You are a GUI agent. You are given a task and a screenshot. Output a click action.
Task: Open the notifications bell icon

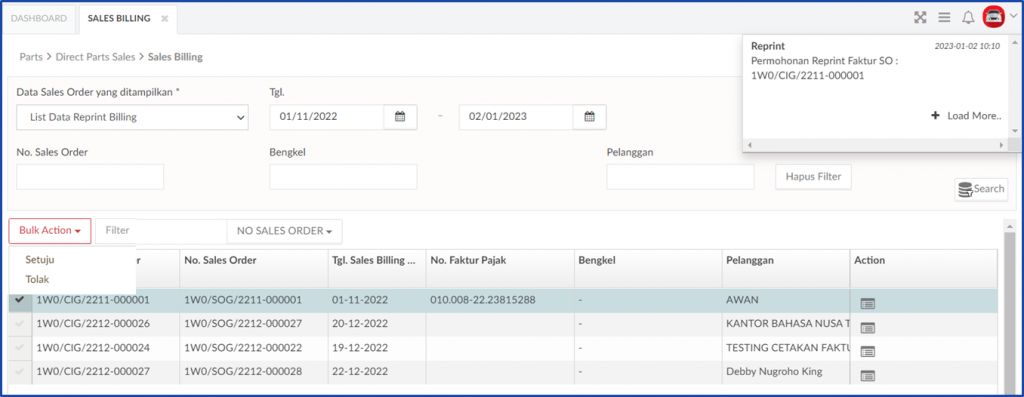click(x=968, y=18)
